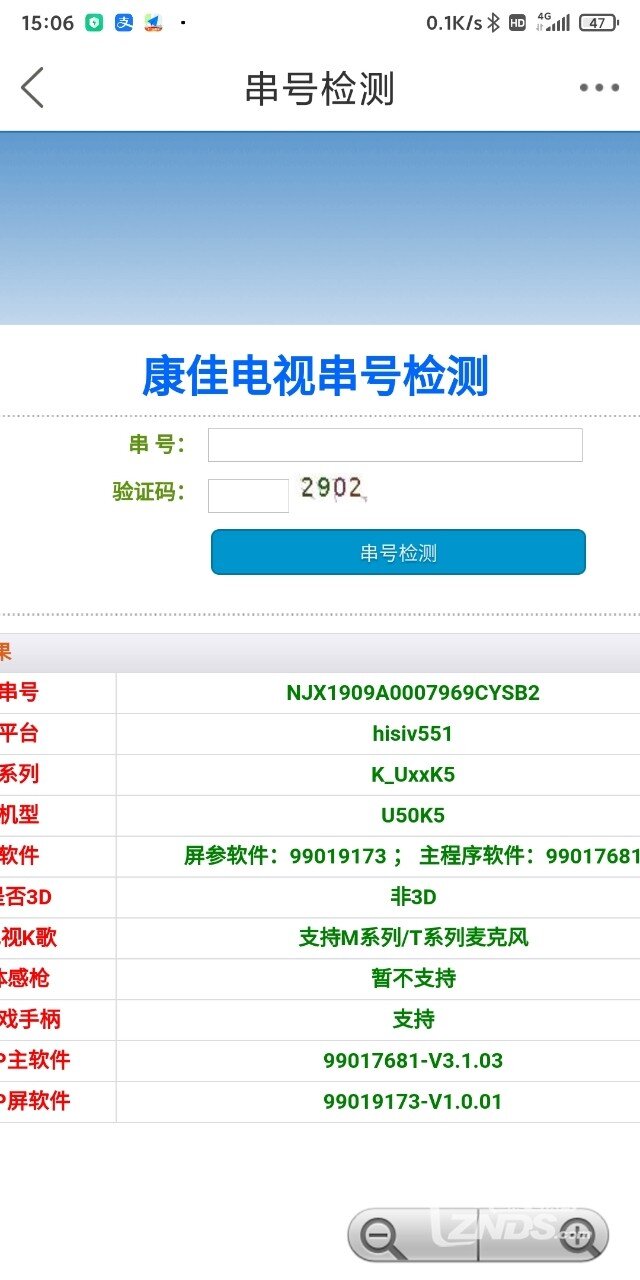640x1280 pixels.
Task: Tap the screen software version 99019173-V1.0.01
Action: [x=412, y=1101]
